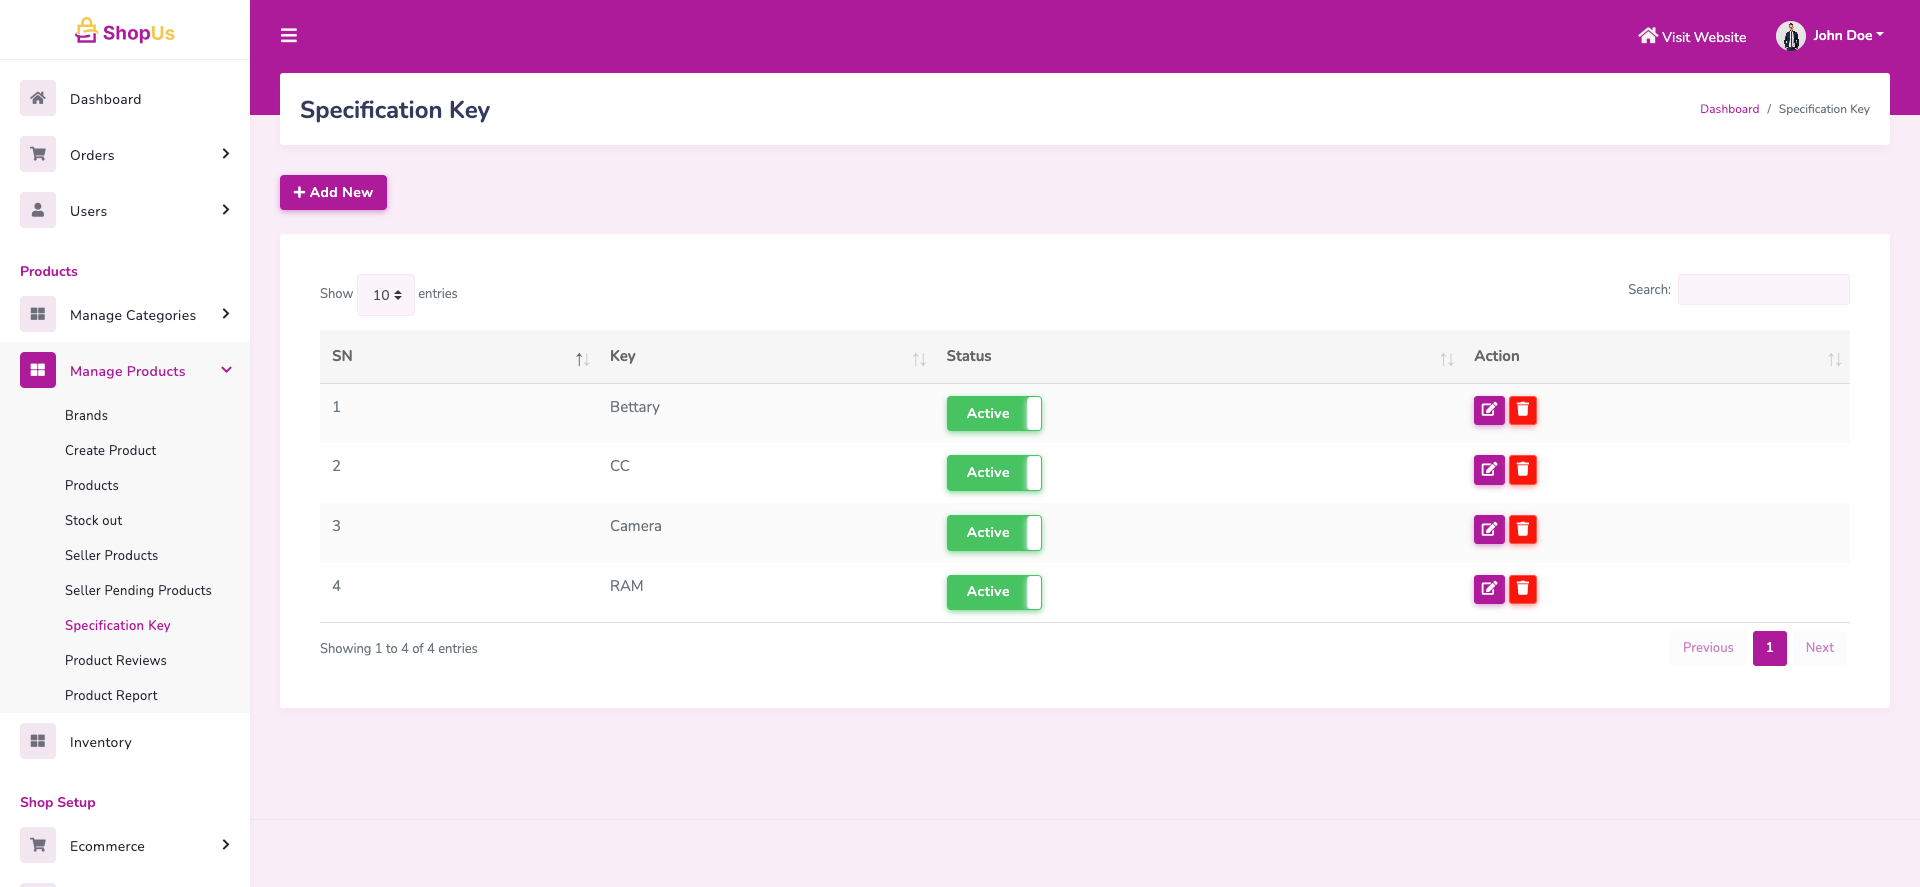Click the edit icon for Camera row

1488,530
